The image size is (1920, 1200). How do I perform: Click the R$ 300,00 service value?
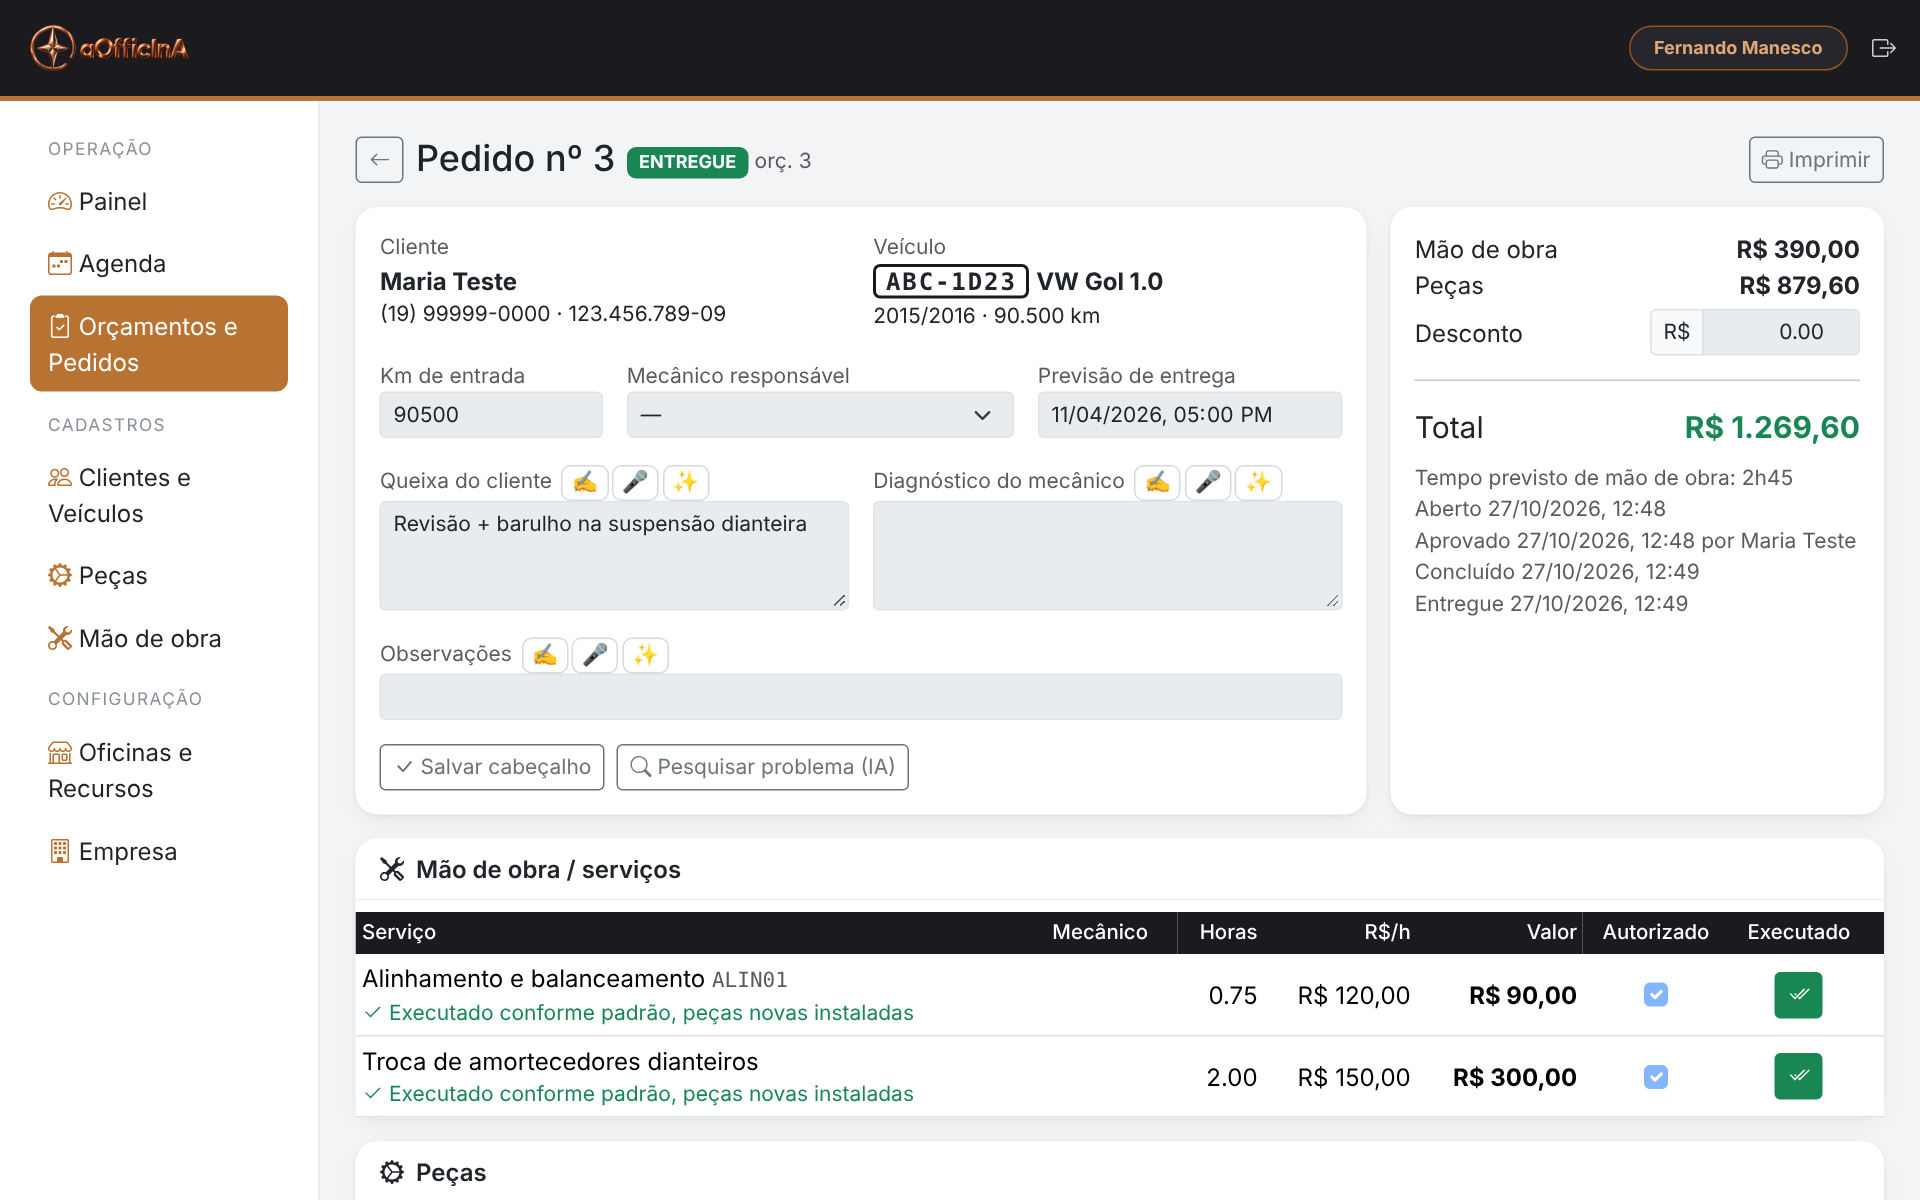point(1515,1077)
